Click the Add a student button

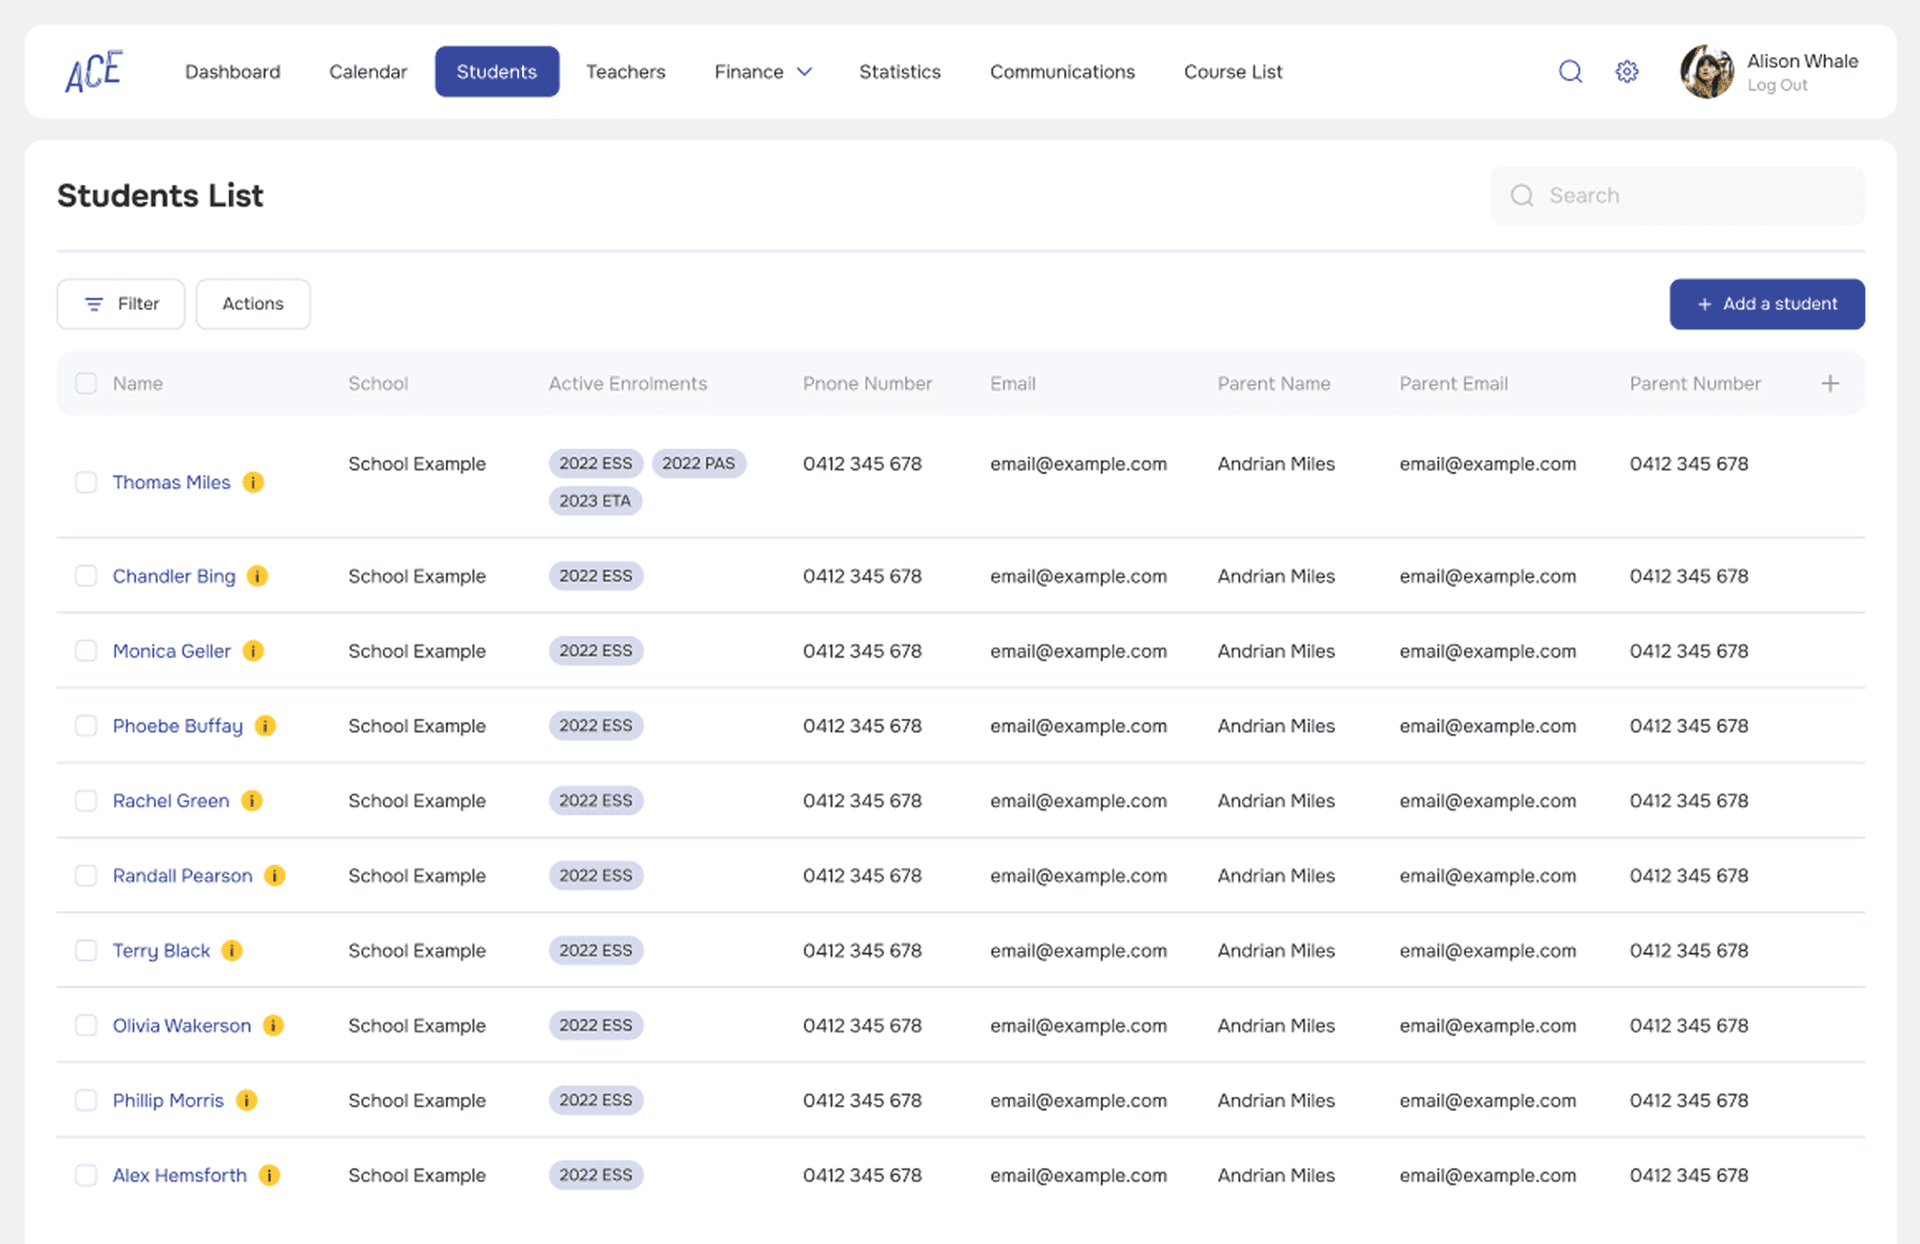pyautogui.click(x=1766, y=303)
